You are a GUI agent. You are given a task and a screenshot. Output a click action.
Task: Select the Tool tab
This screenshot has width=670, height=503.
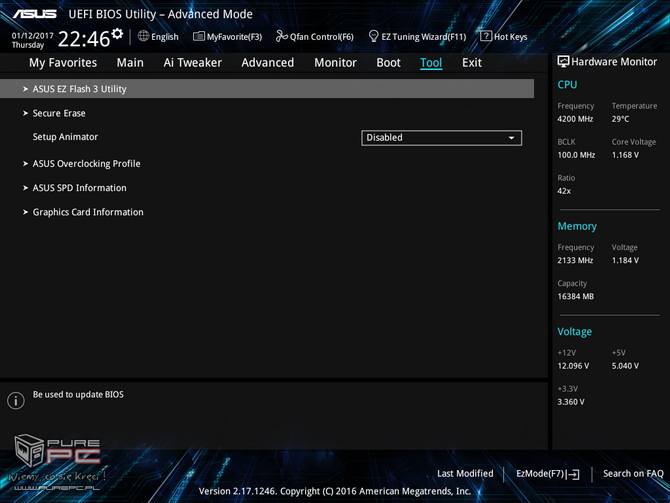pos(431,63)
